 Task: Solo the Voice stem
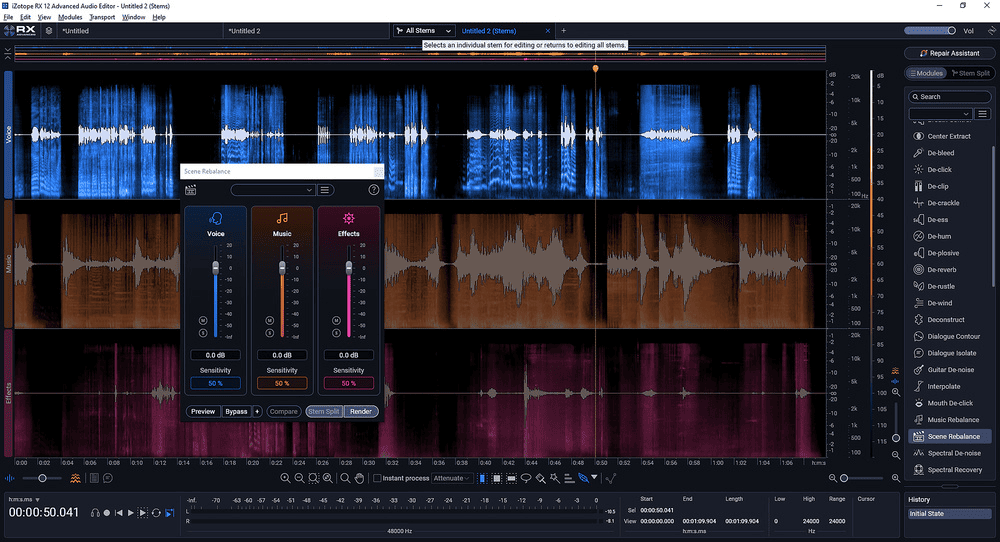(x=203, y=333)
